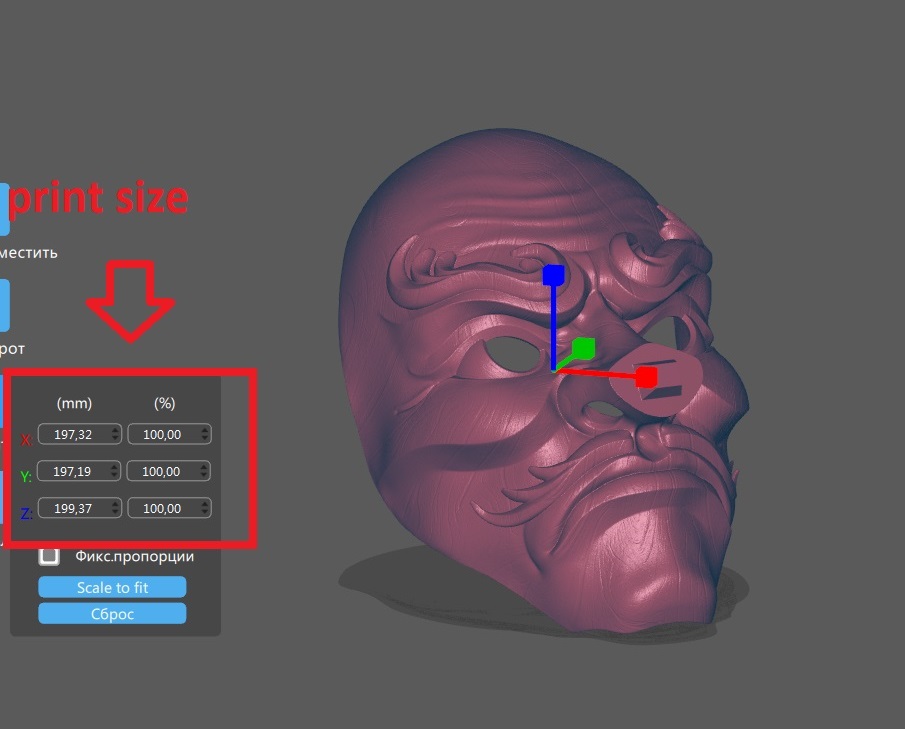Click the Z size field showing 199,37

(x=75, y=507)
